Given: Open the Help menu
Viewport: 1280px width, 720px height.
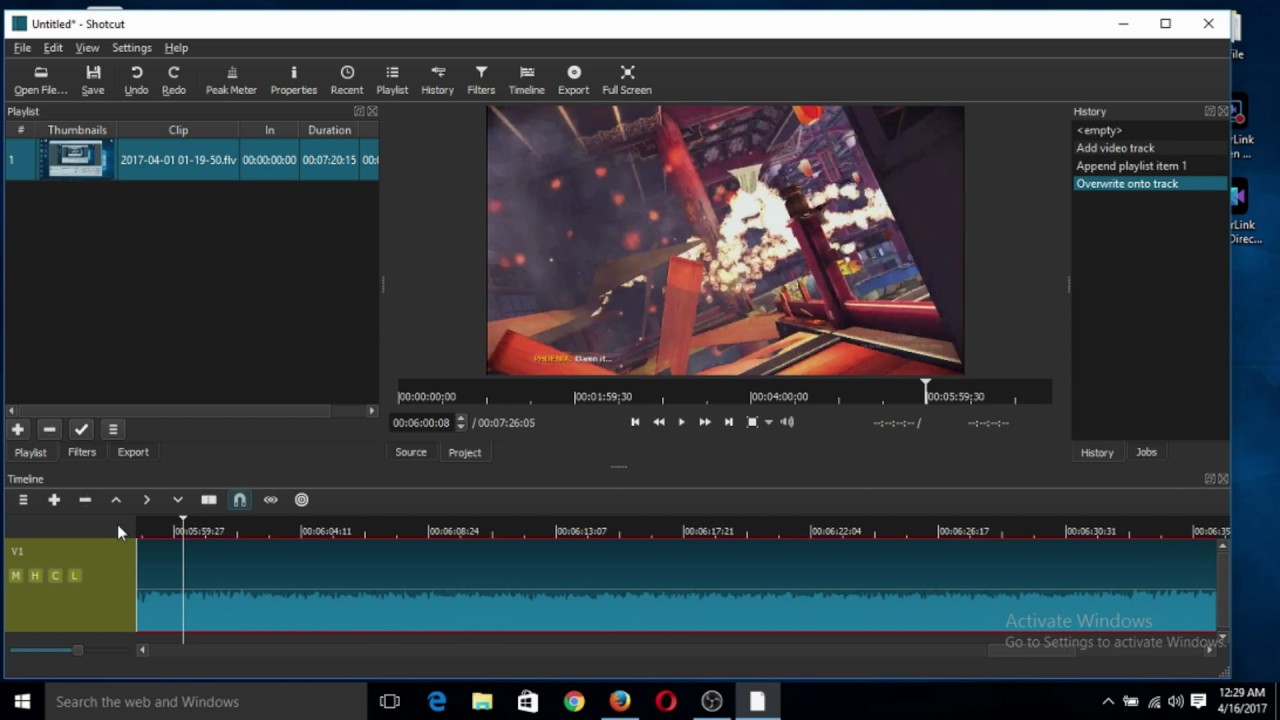Looking at the screenshot, I should pos(176,48).
